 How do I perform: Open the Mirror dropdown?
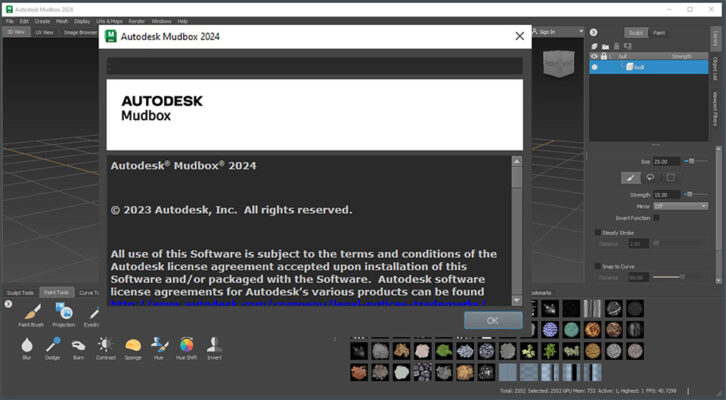tap(681, 206)
